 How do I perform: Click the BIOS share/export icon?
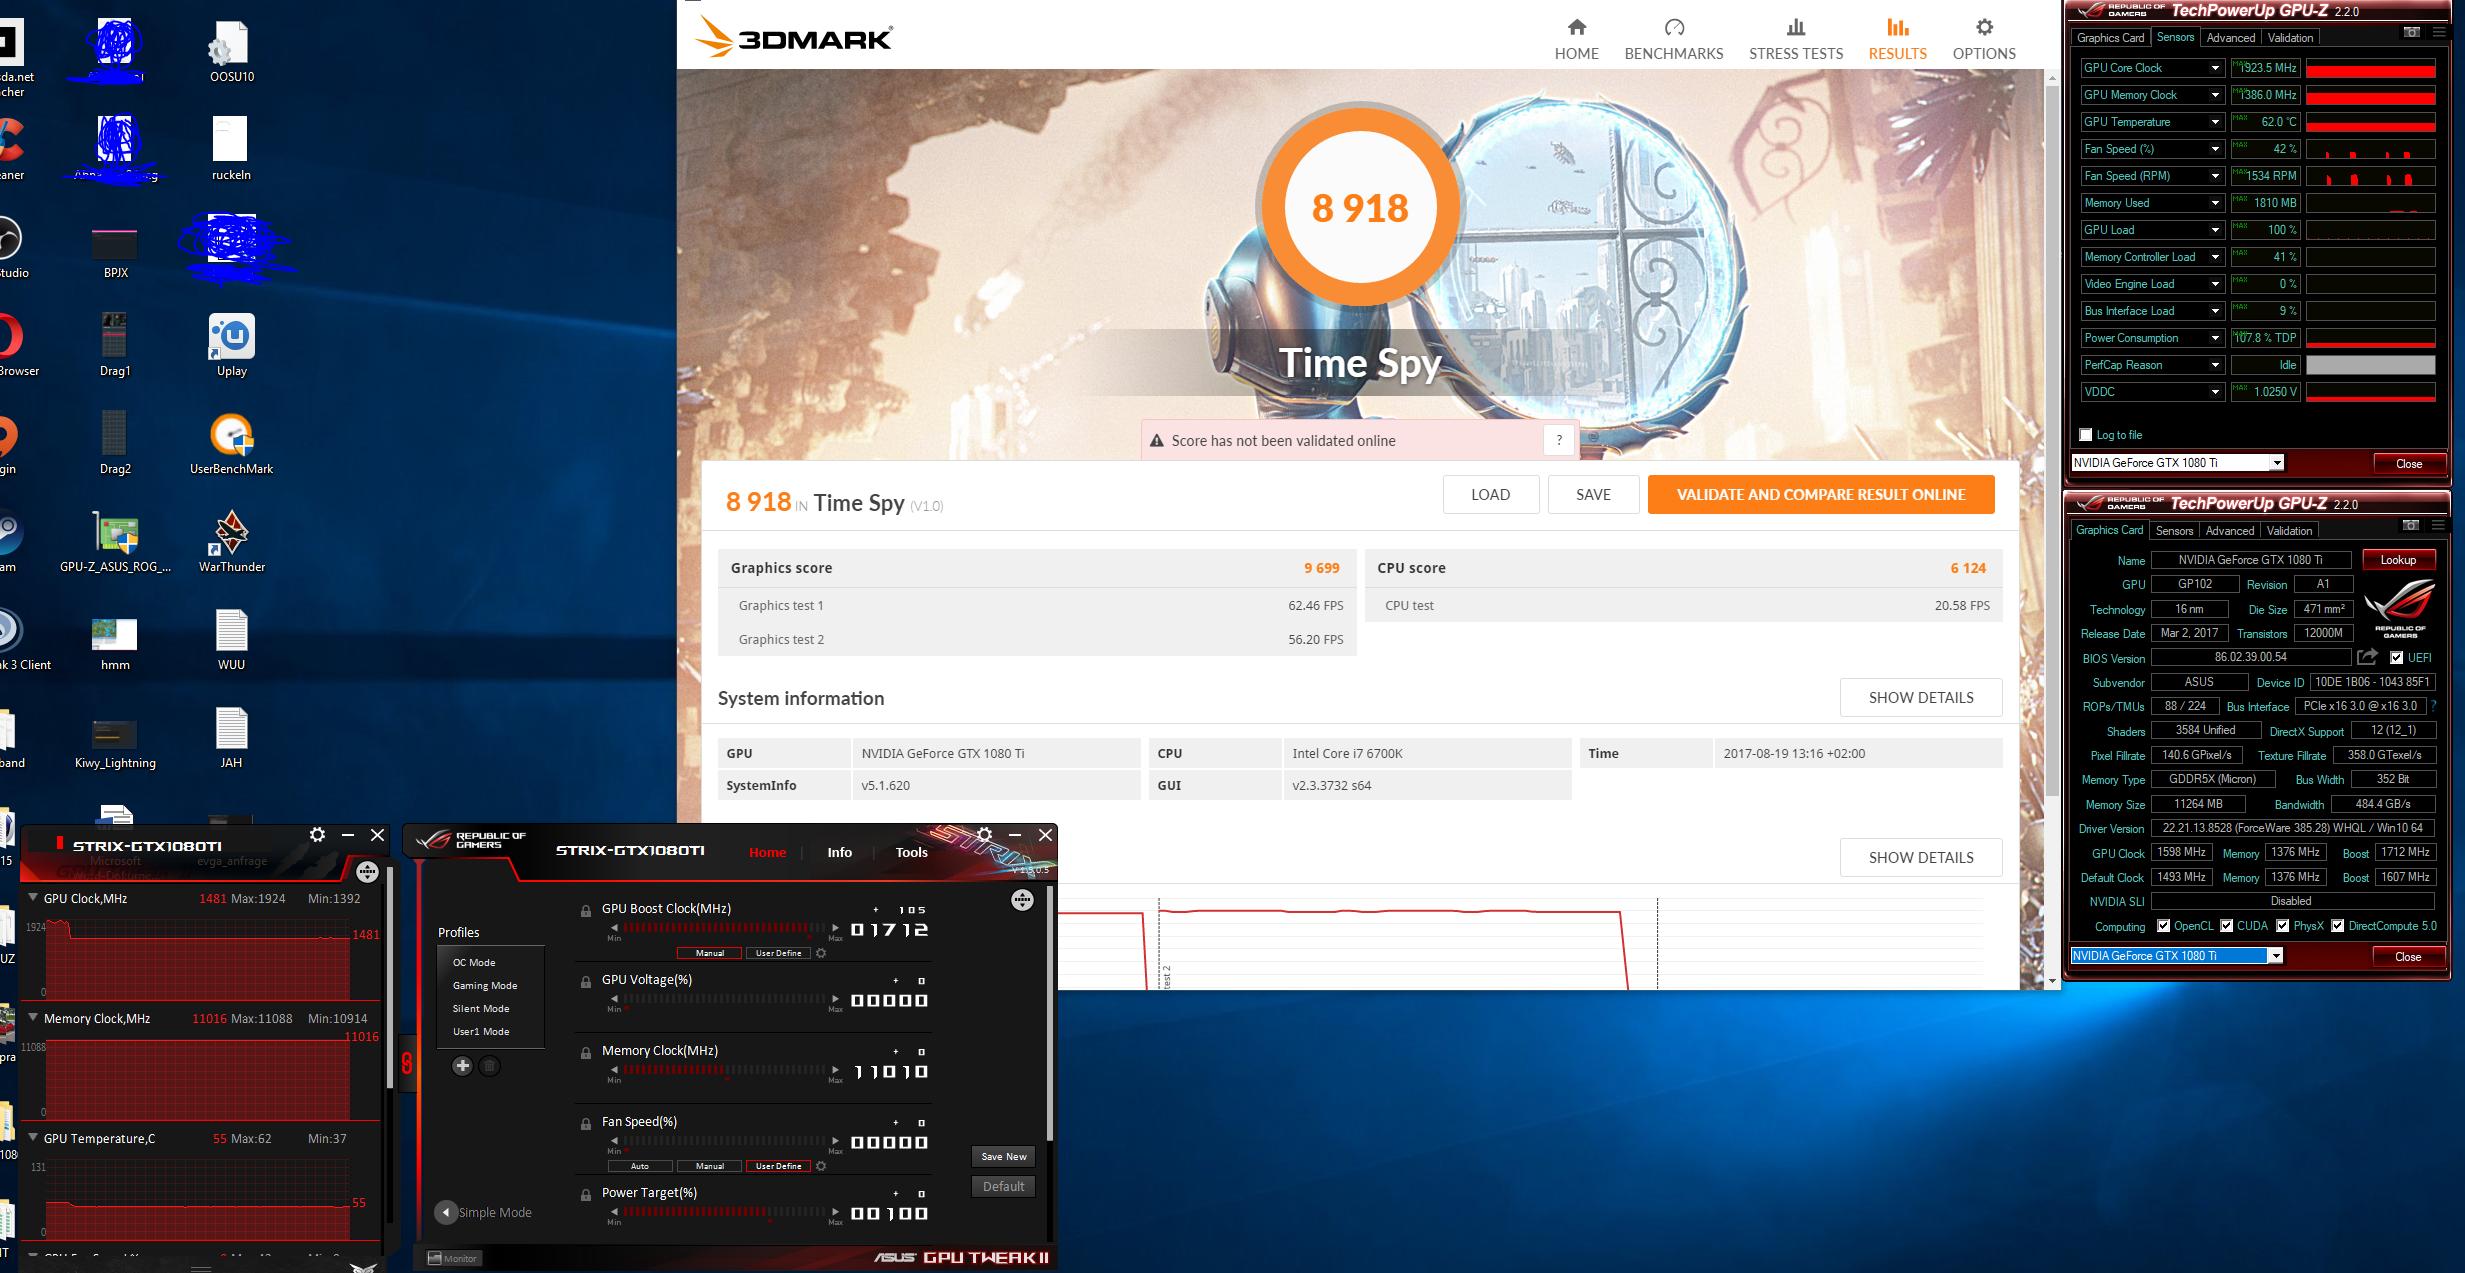click(x=2367, y=657)
